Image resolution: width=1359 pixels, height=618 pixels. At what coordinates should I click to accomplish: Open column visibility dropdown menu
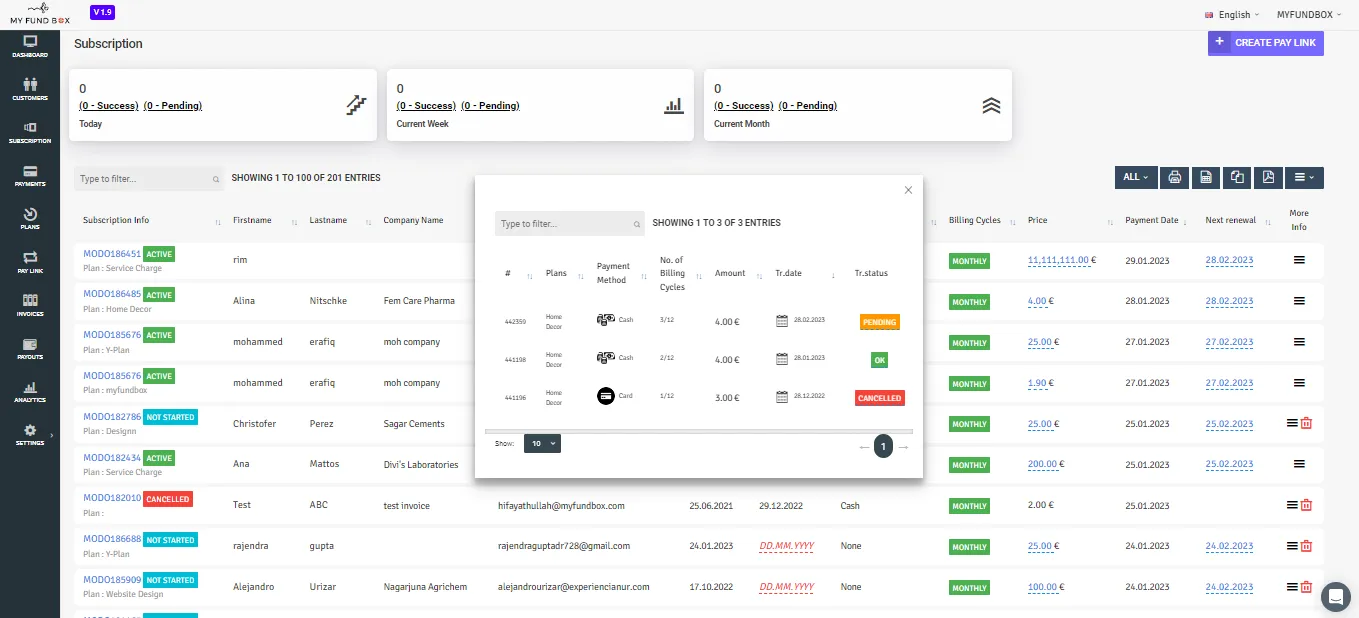click(x=1304, y=177)
